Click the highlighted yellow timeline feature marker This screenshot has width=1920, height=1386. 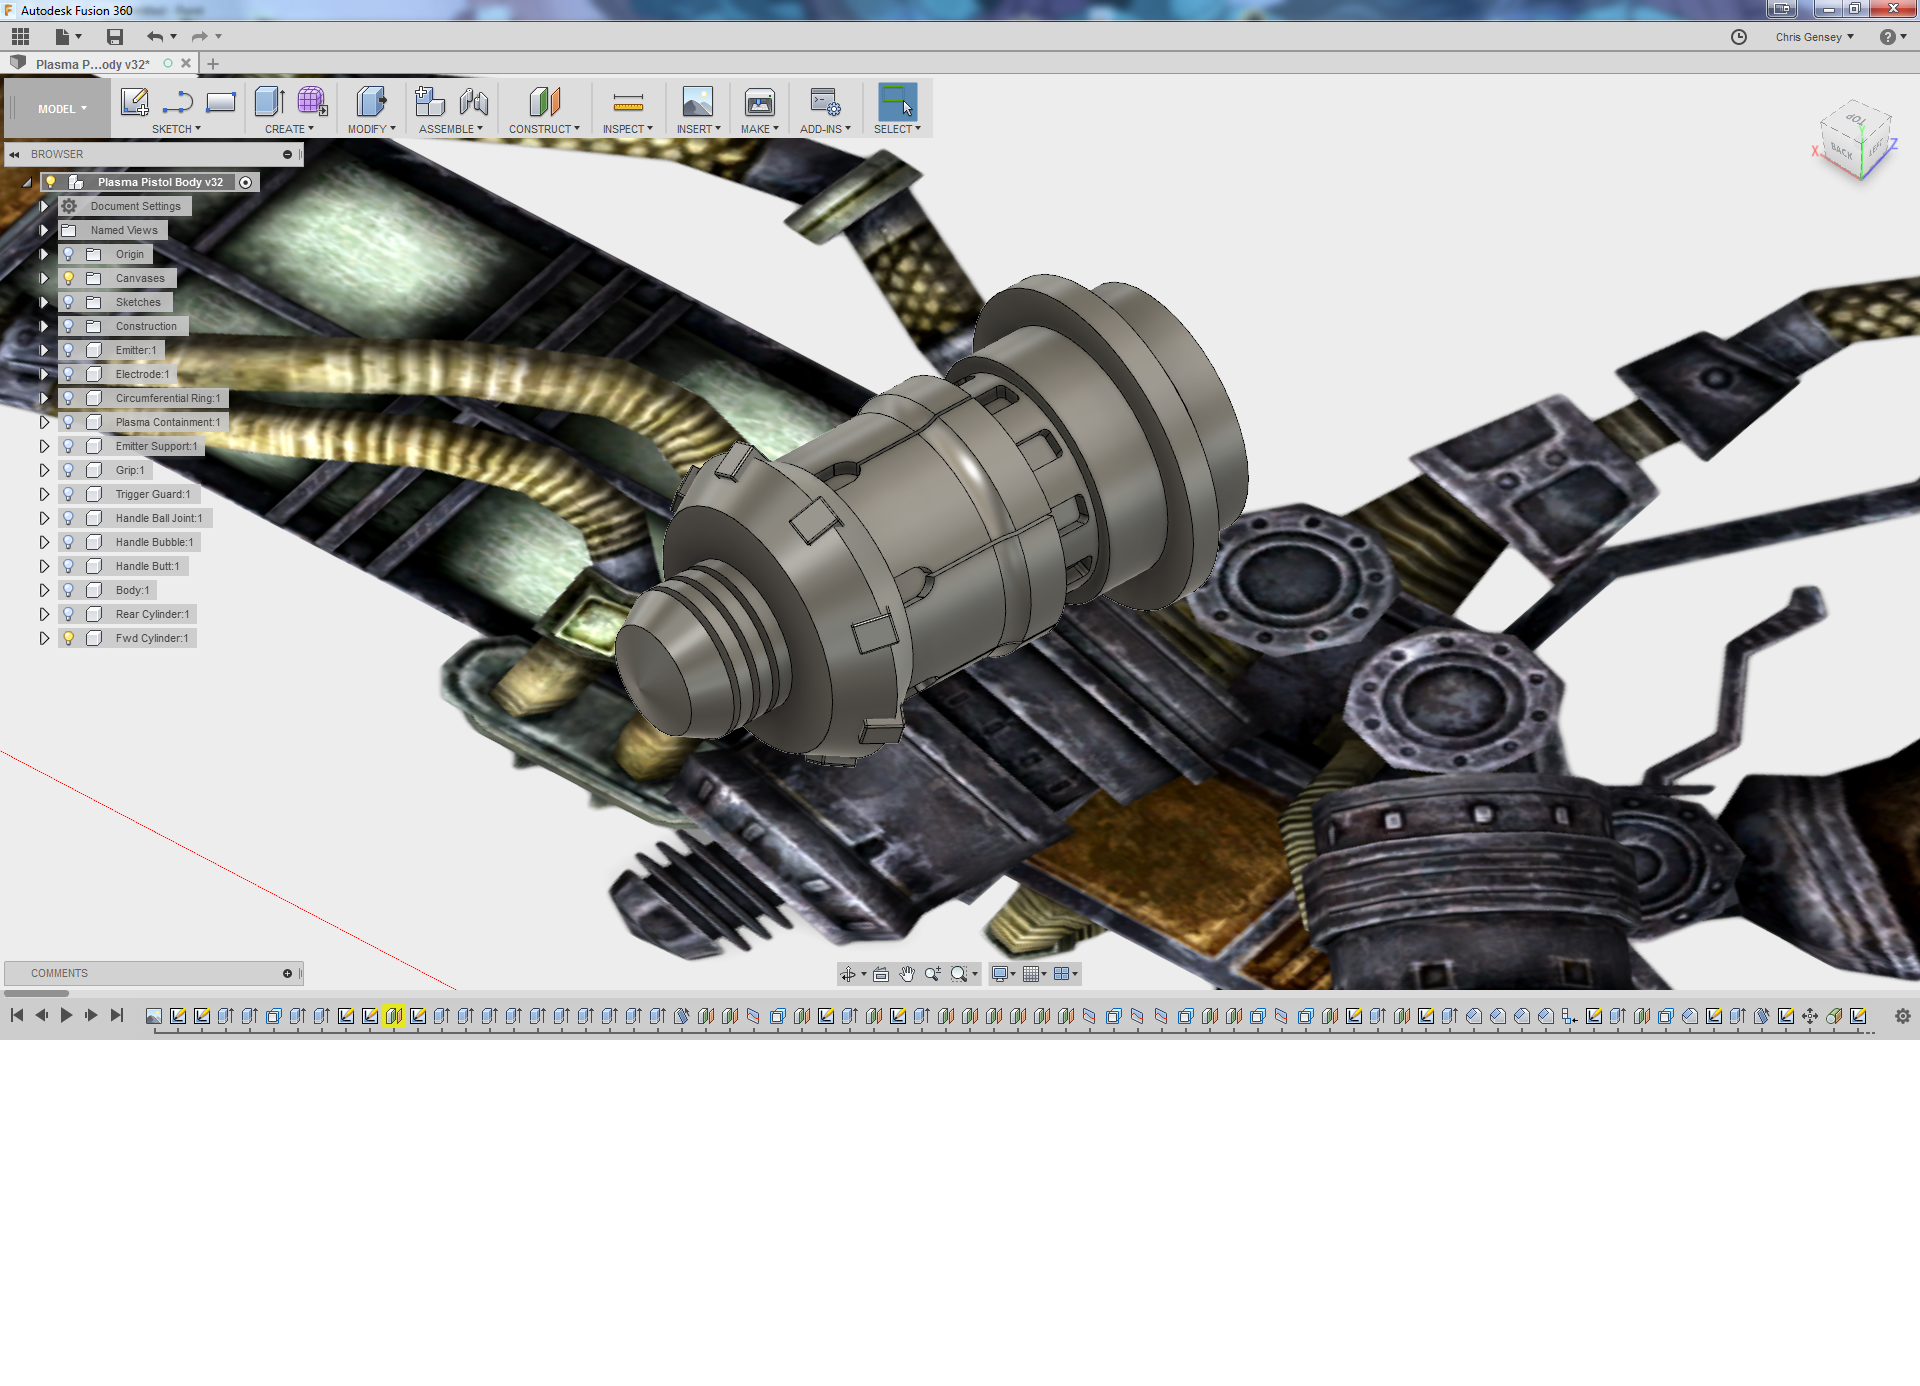pyautogui.click(x=394, y=1016)
